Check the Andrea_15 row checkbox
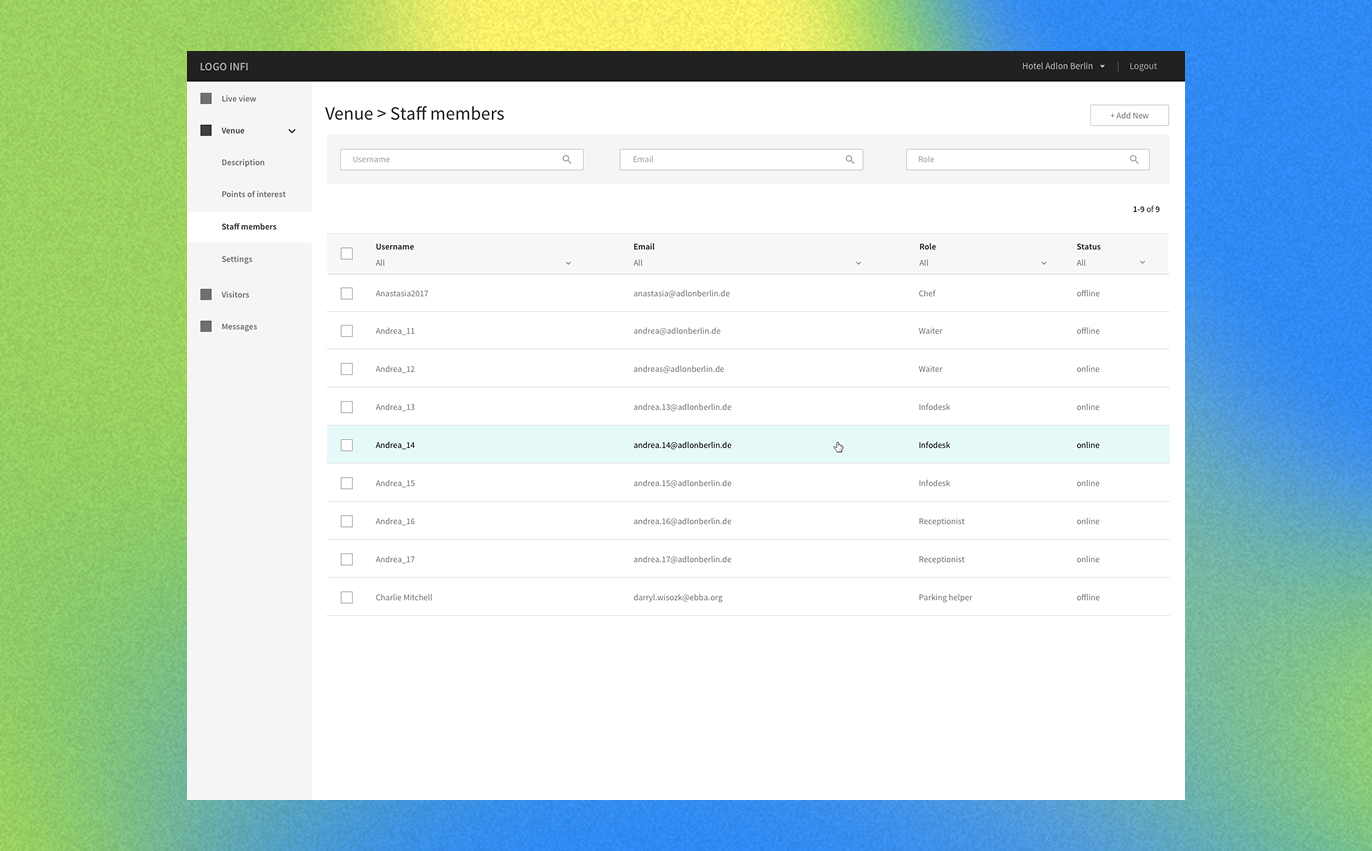Viewport: 1372px width, 851px height. (347, 483)
